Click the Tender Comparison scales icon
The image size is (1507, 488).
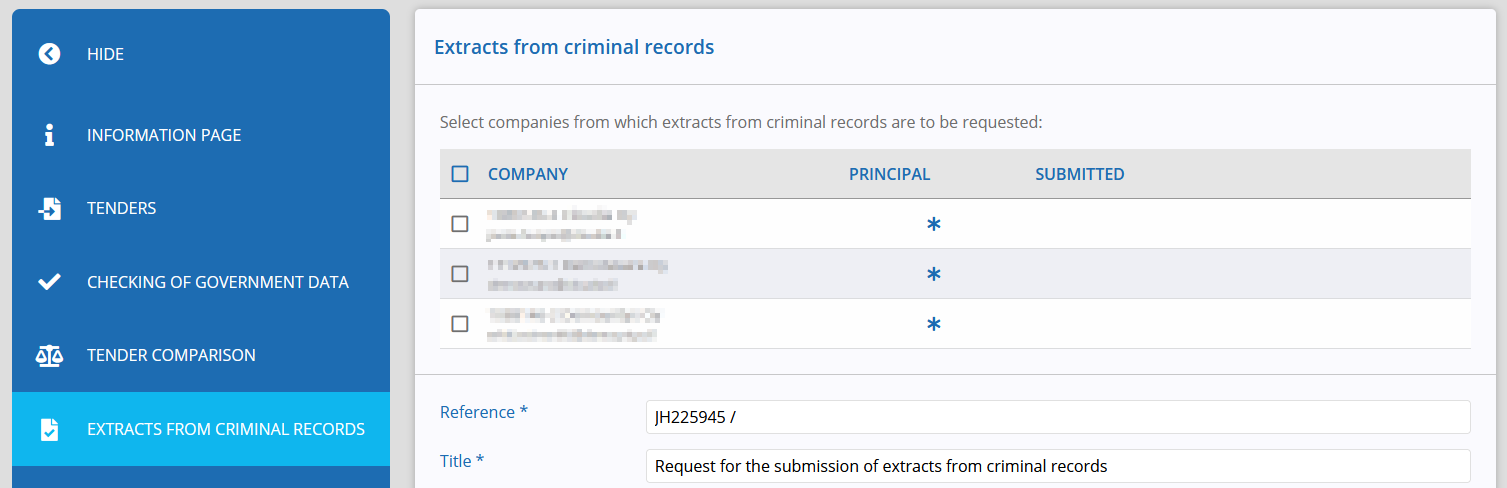[x=49, y=355]
